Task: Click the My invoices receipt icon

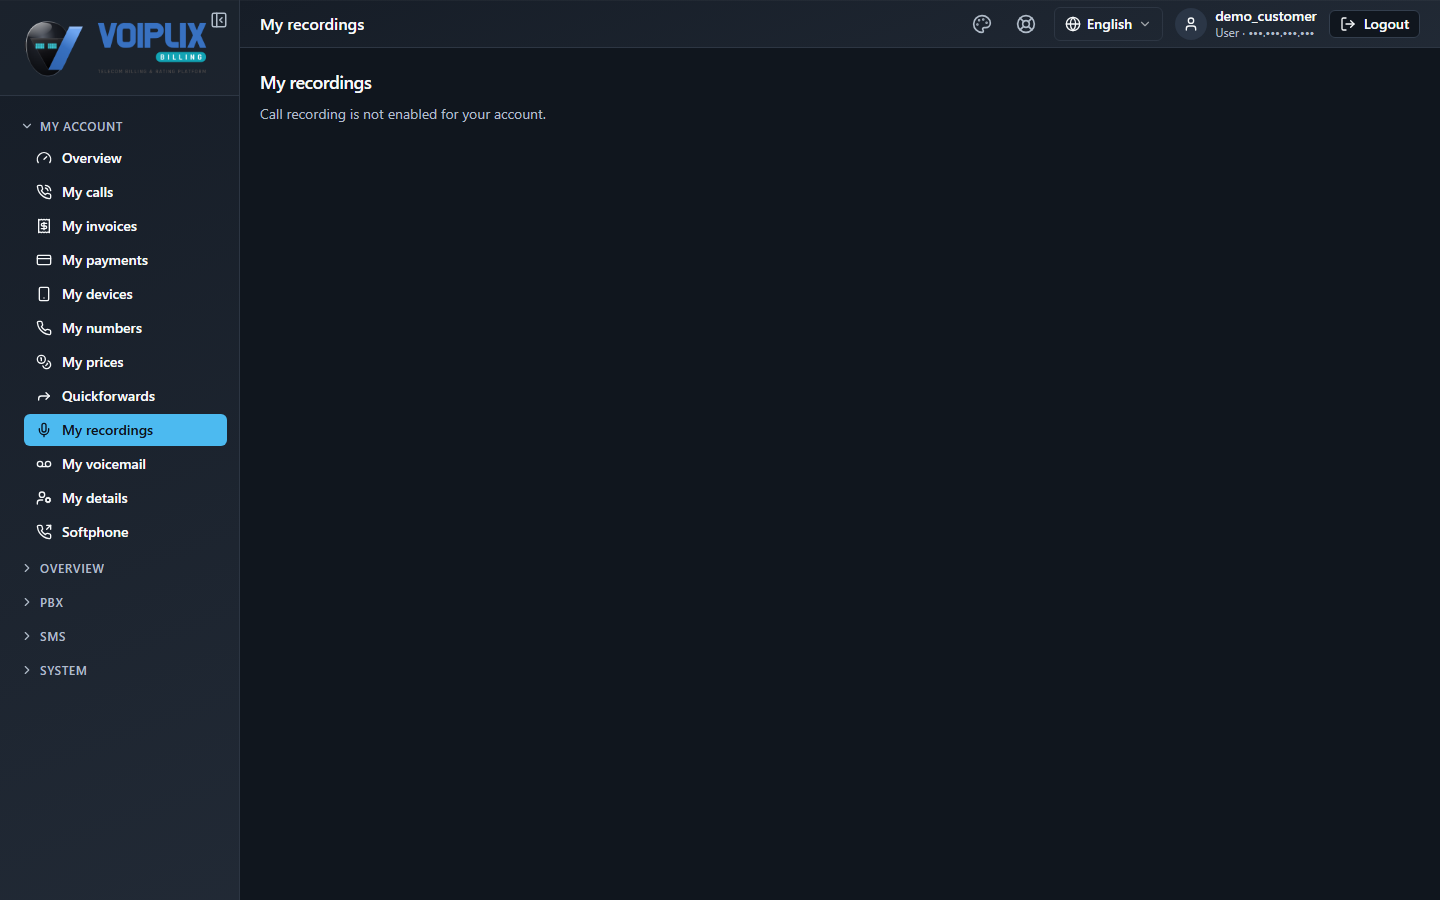Action: [x=44, y=226]
